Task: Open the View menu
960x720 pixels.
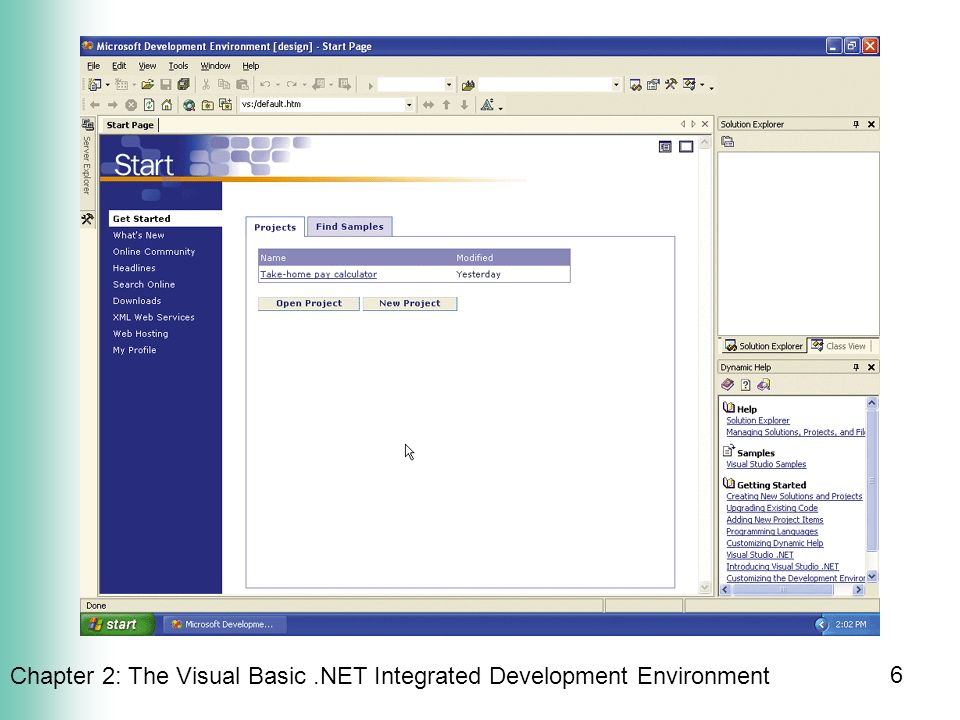Action: (147, 66)
